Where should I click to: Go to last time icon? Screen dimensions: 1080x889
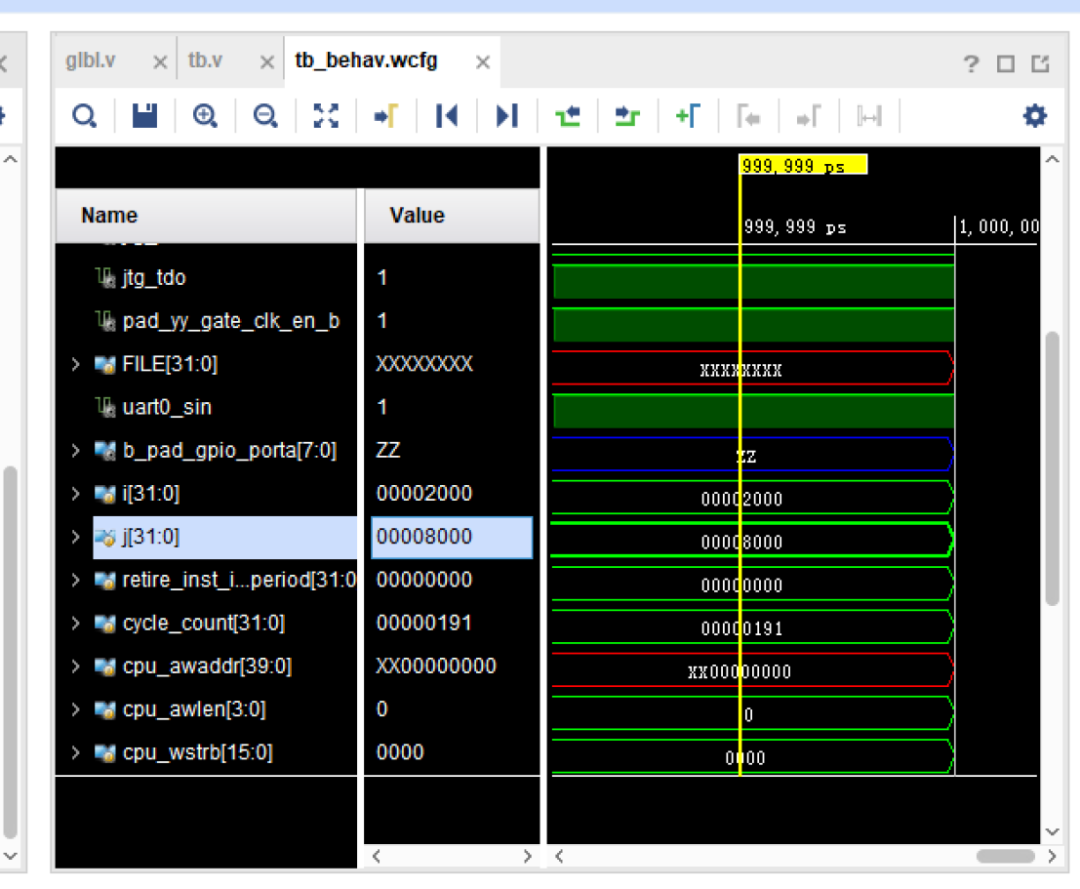pyautogui.click(x=507, y=116)
